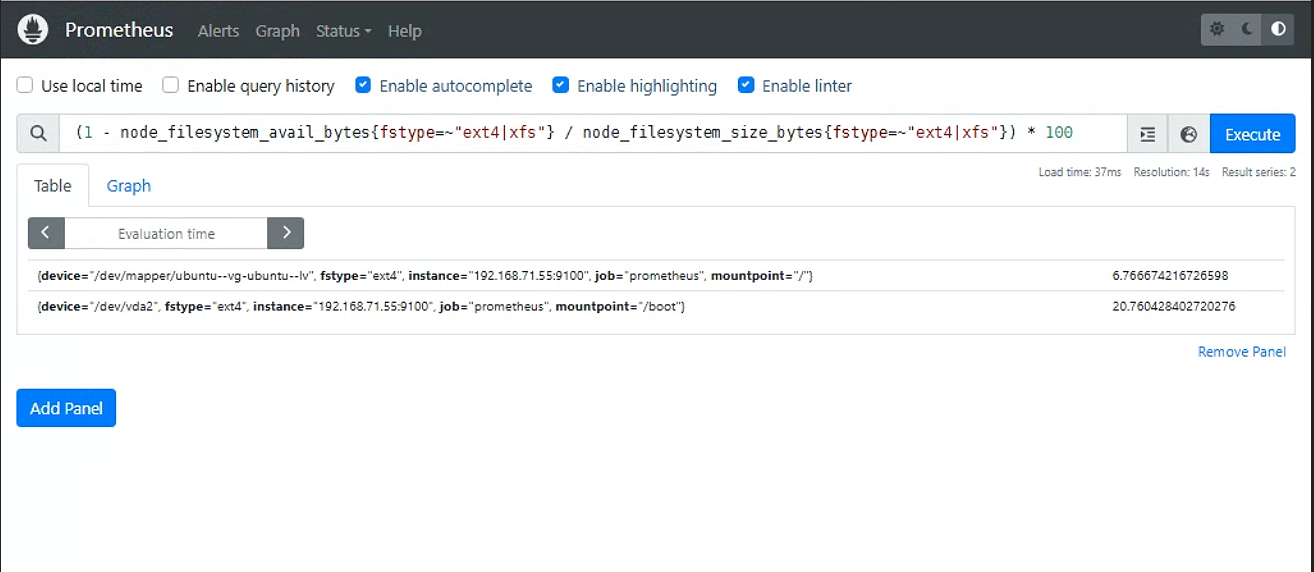1314x572 pixels.
Task: Click Remove Panel link
Action: (1242, 352)
